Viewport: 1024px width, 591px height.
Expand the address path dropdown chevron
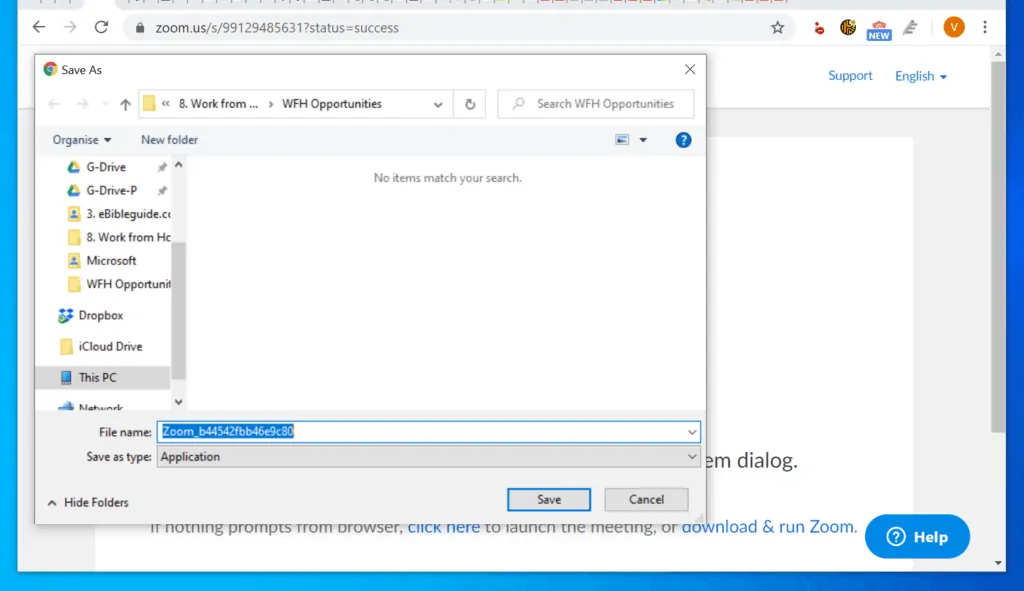click(x=438, y=104)
